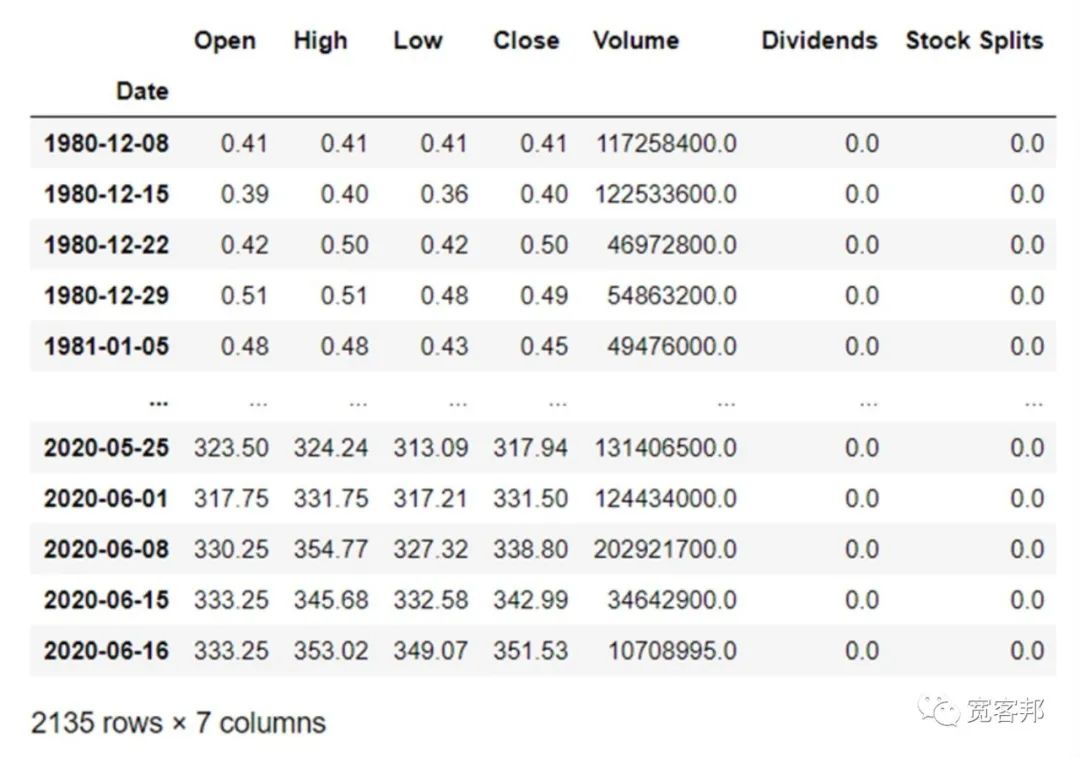The image size is (1080, 758).
Task: Select row date 2020-06-08
Action: (106, 549)
